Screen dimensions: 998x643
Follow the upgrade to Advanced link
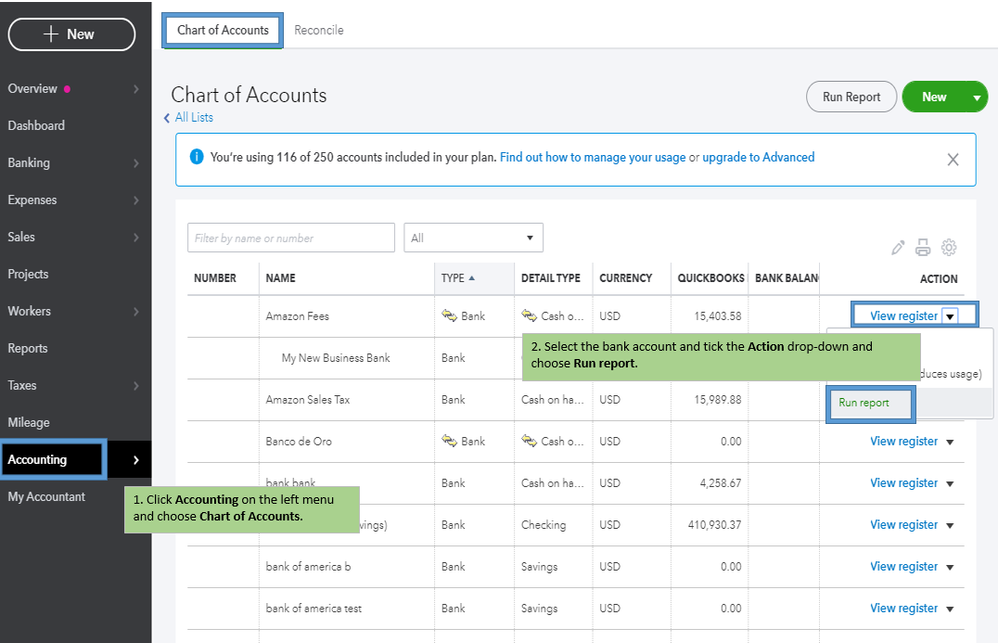[x=758, y=157]
